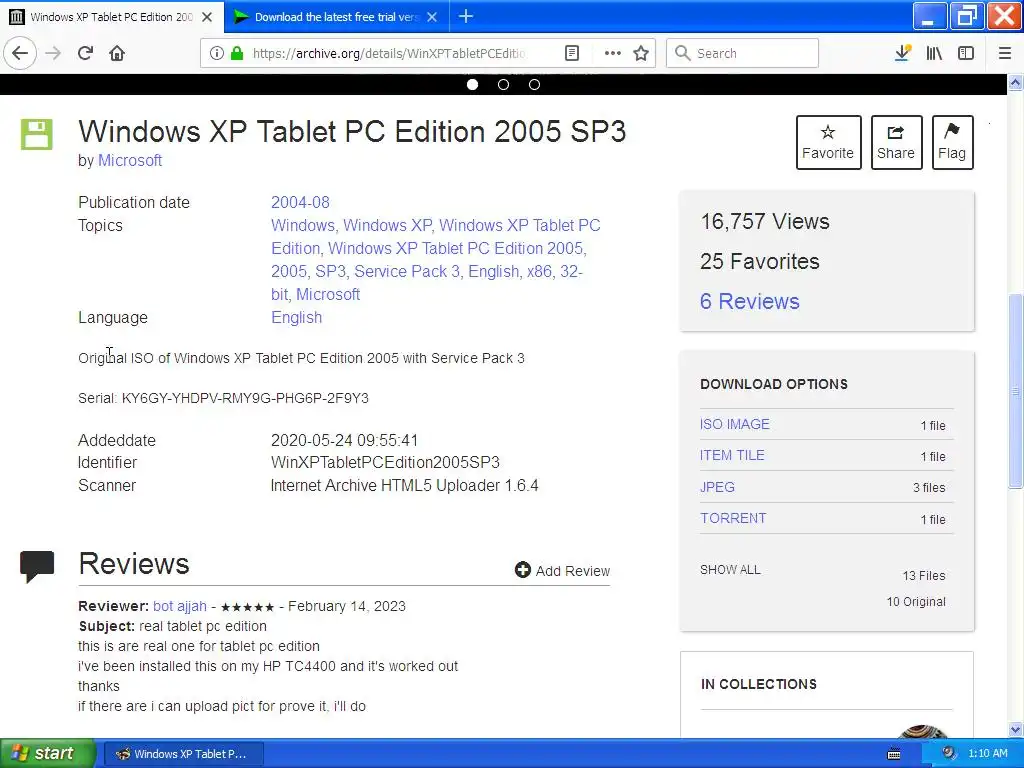This screenshot has height=768, width=1024.
Task: Select the second carousel dot
Action: [504, 85]
